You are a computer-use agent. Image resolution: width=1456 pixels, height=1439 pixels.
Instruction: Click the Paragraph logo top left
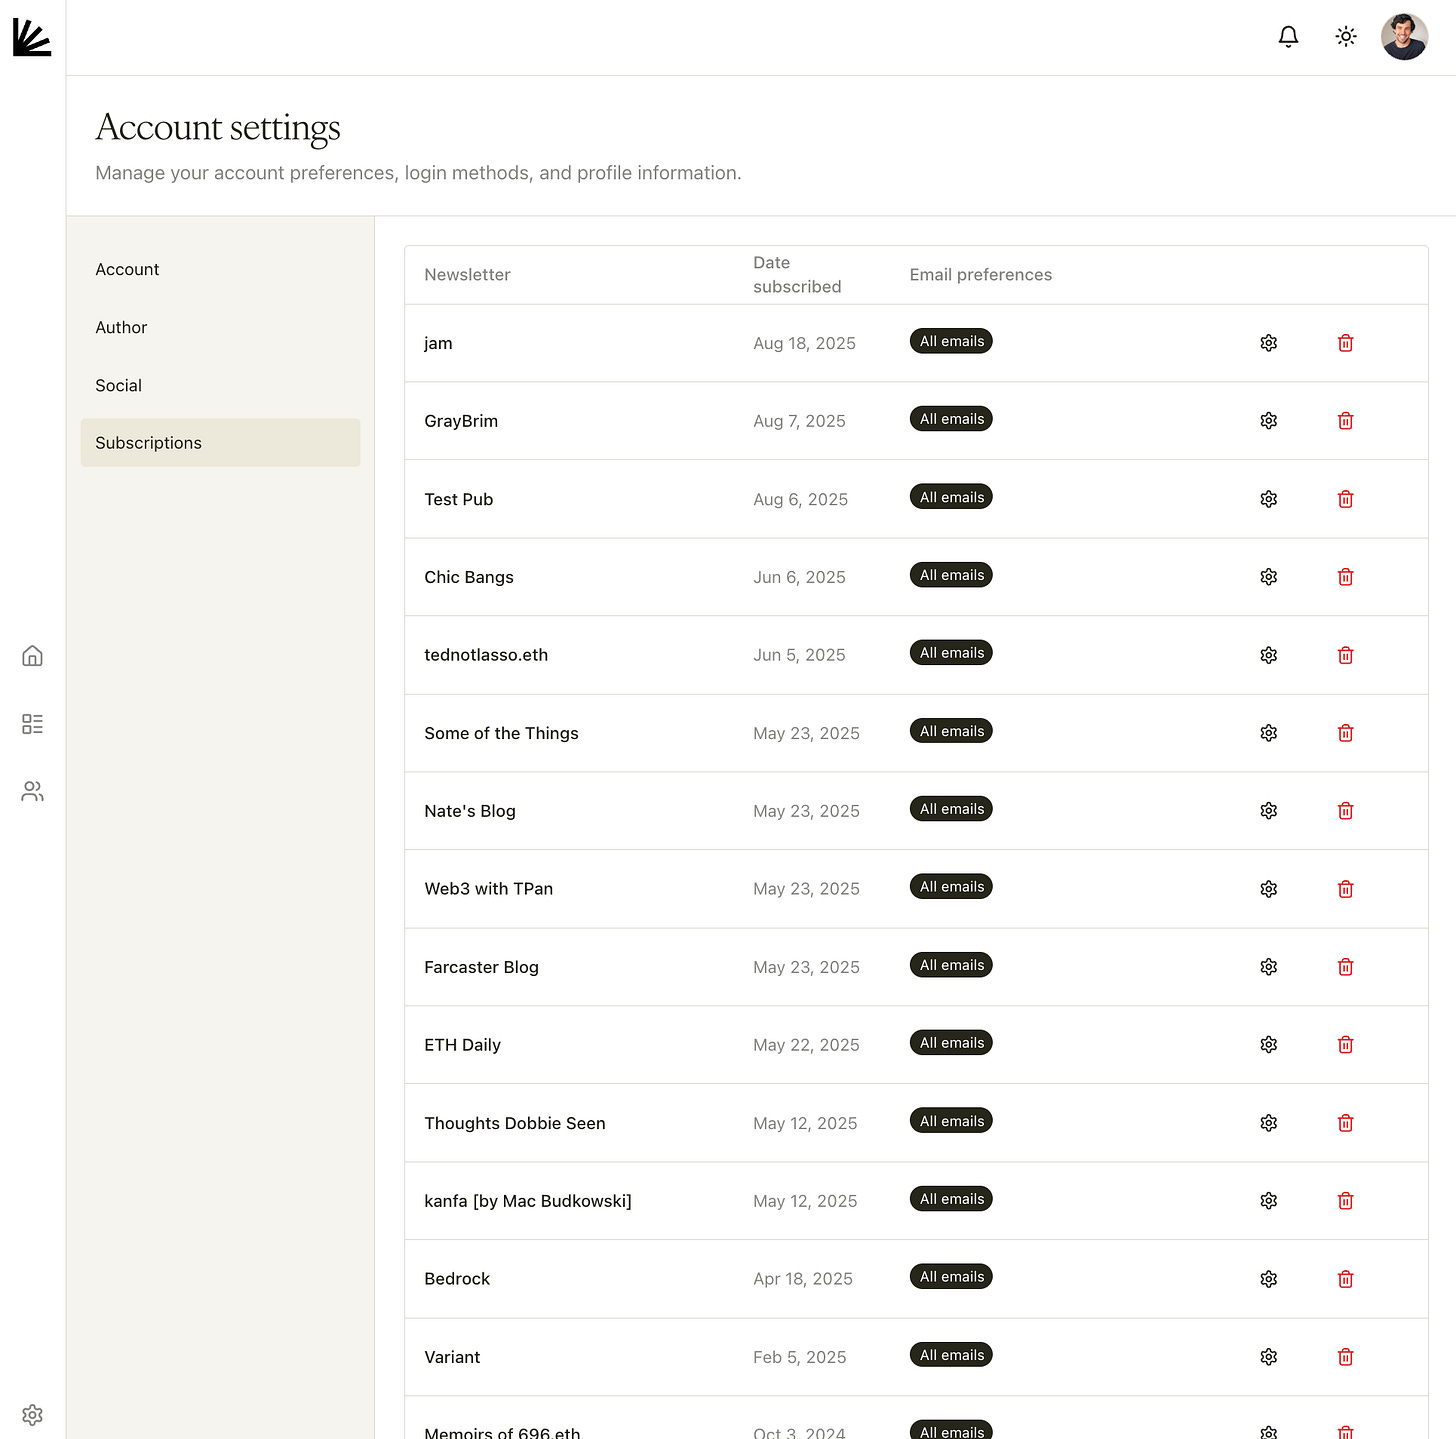coord(31,36)
